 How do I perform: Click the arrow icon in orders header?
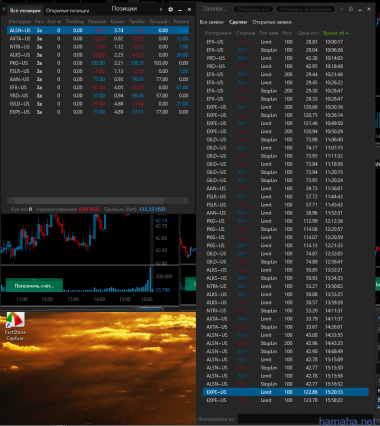342,9
